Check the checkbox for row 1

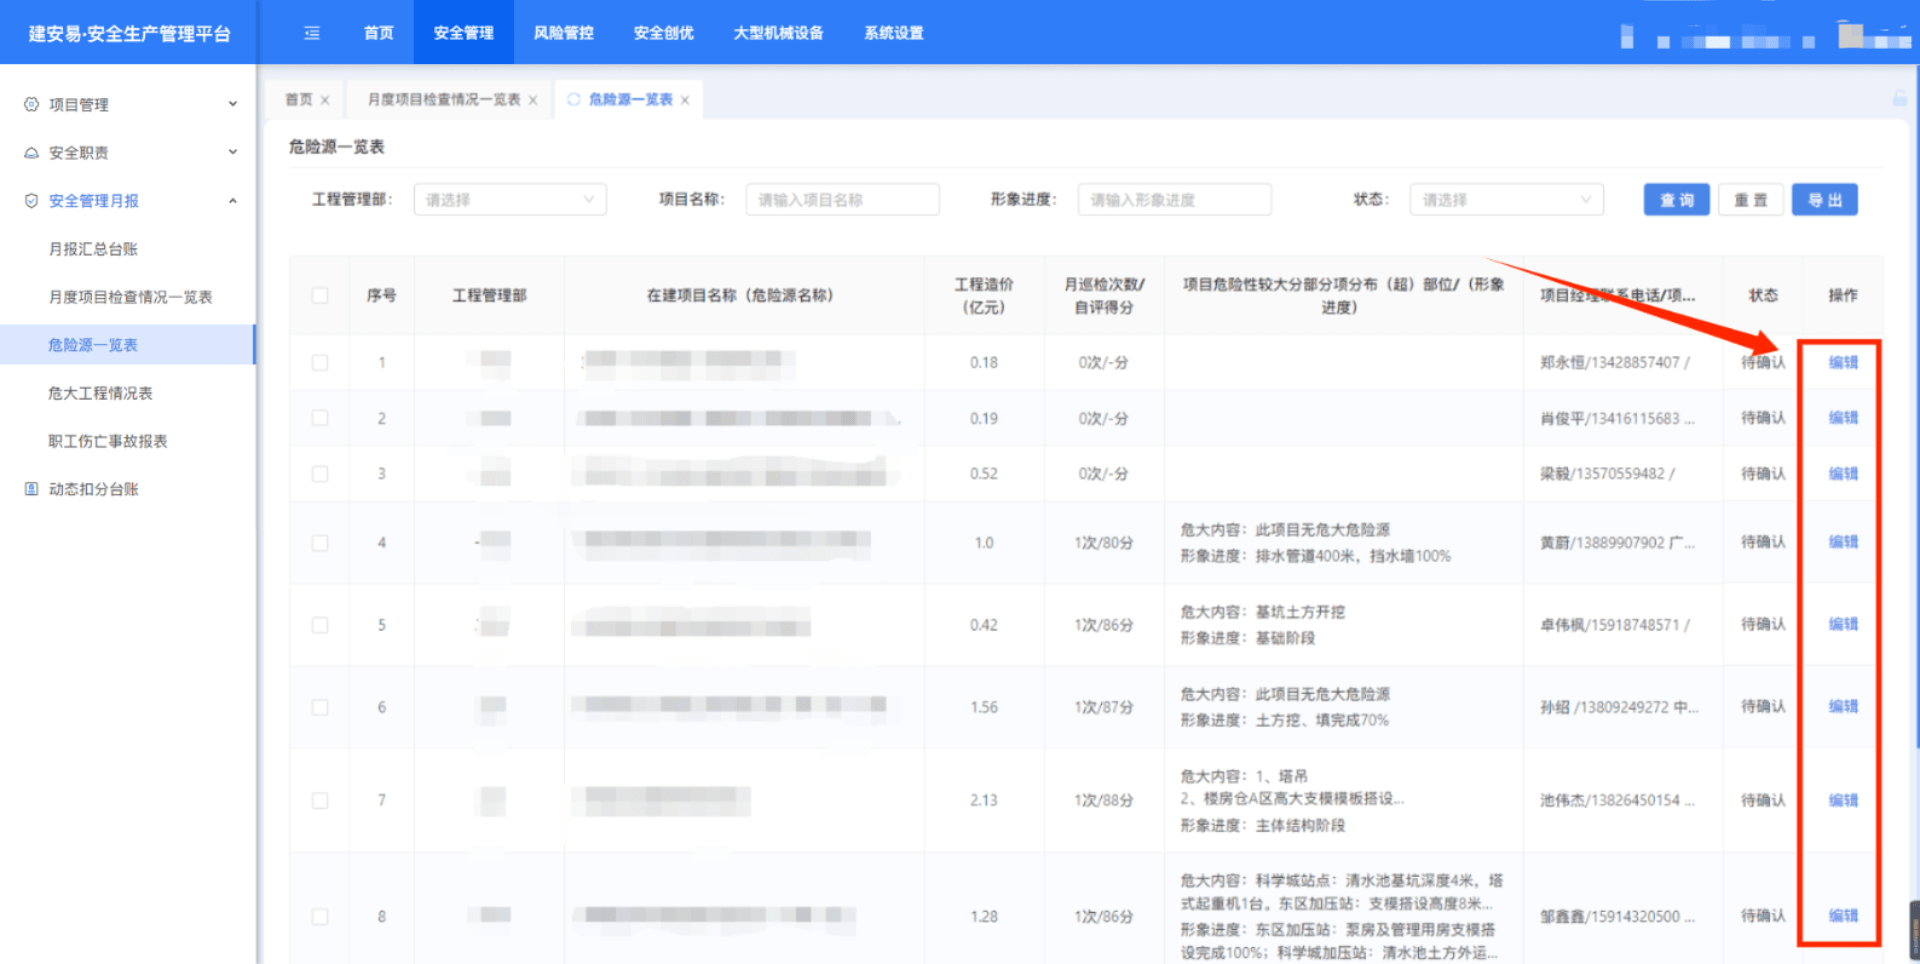click(x=320, y=362)
